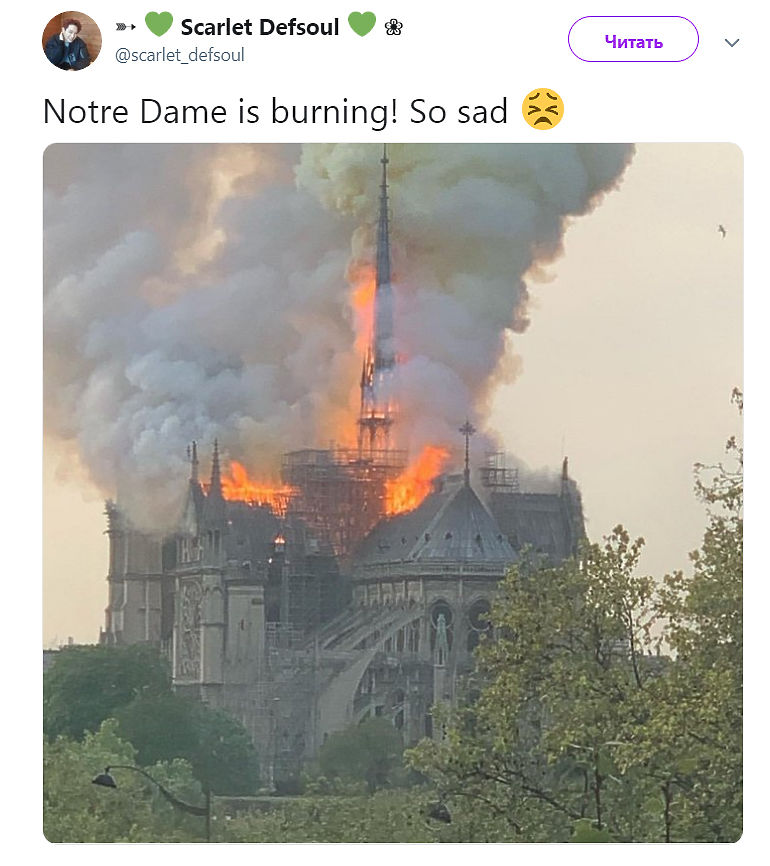
Task: Click the sad face emoji in tweet
Action: 543,110
